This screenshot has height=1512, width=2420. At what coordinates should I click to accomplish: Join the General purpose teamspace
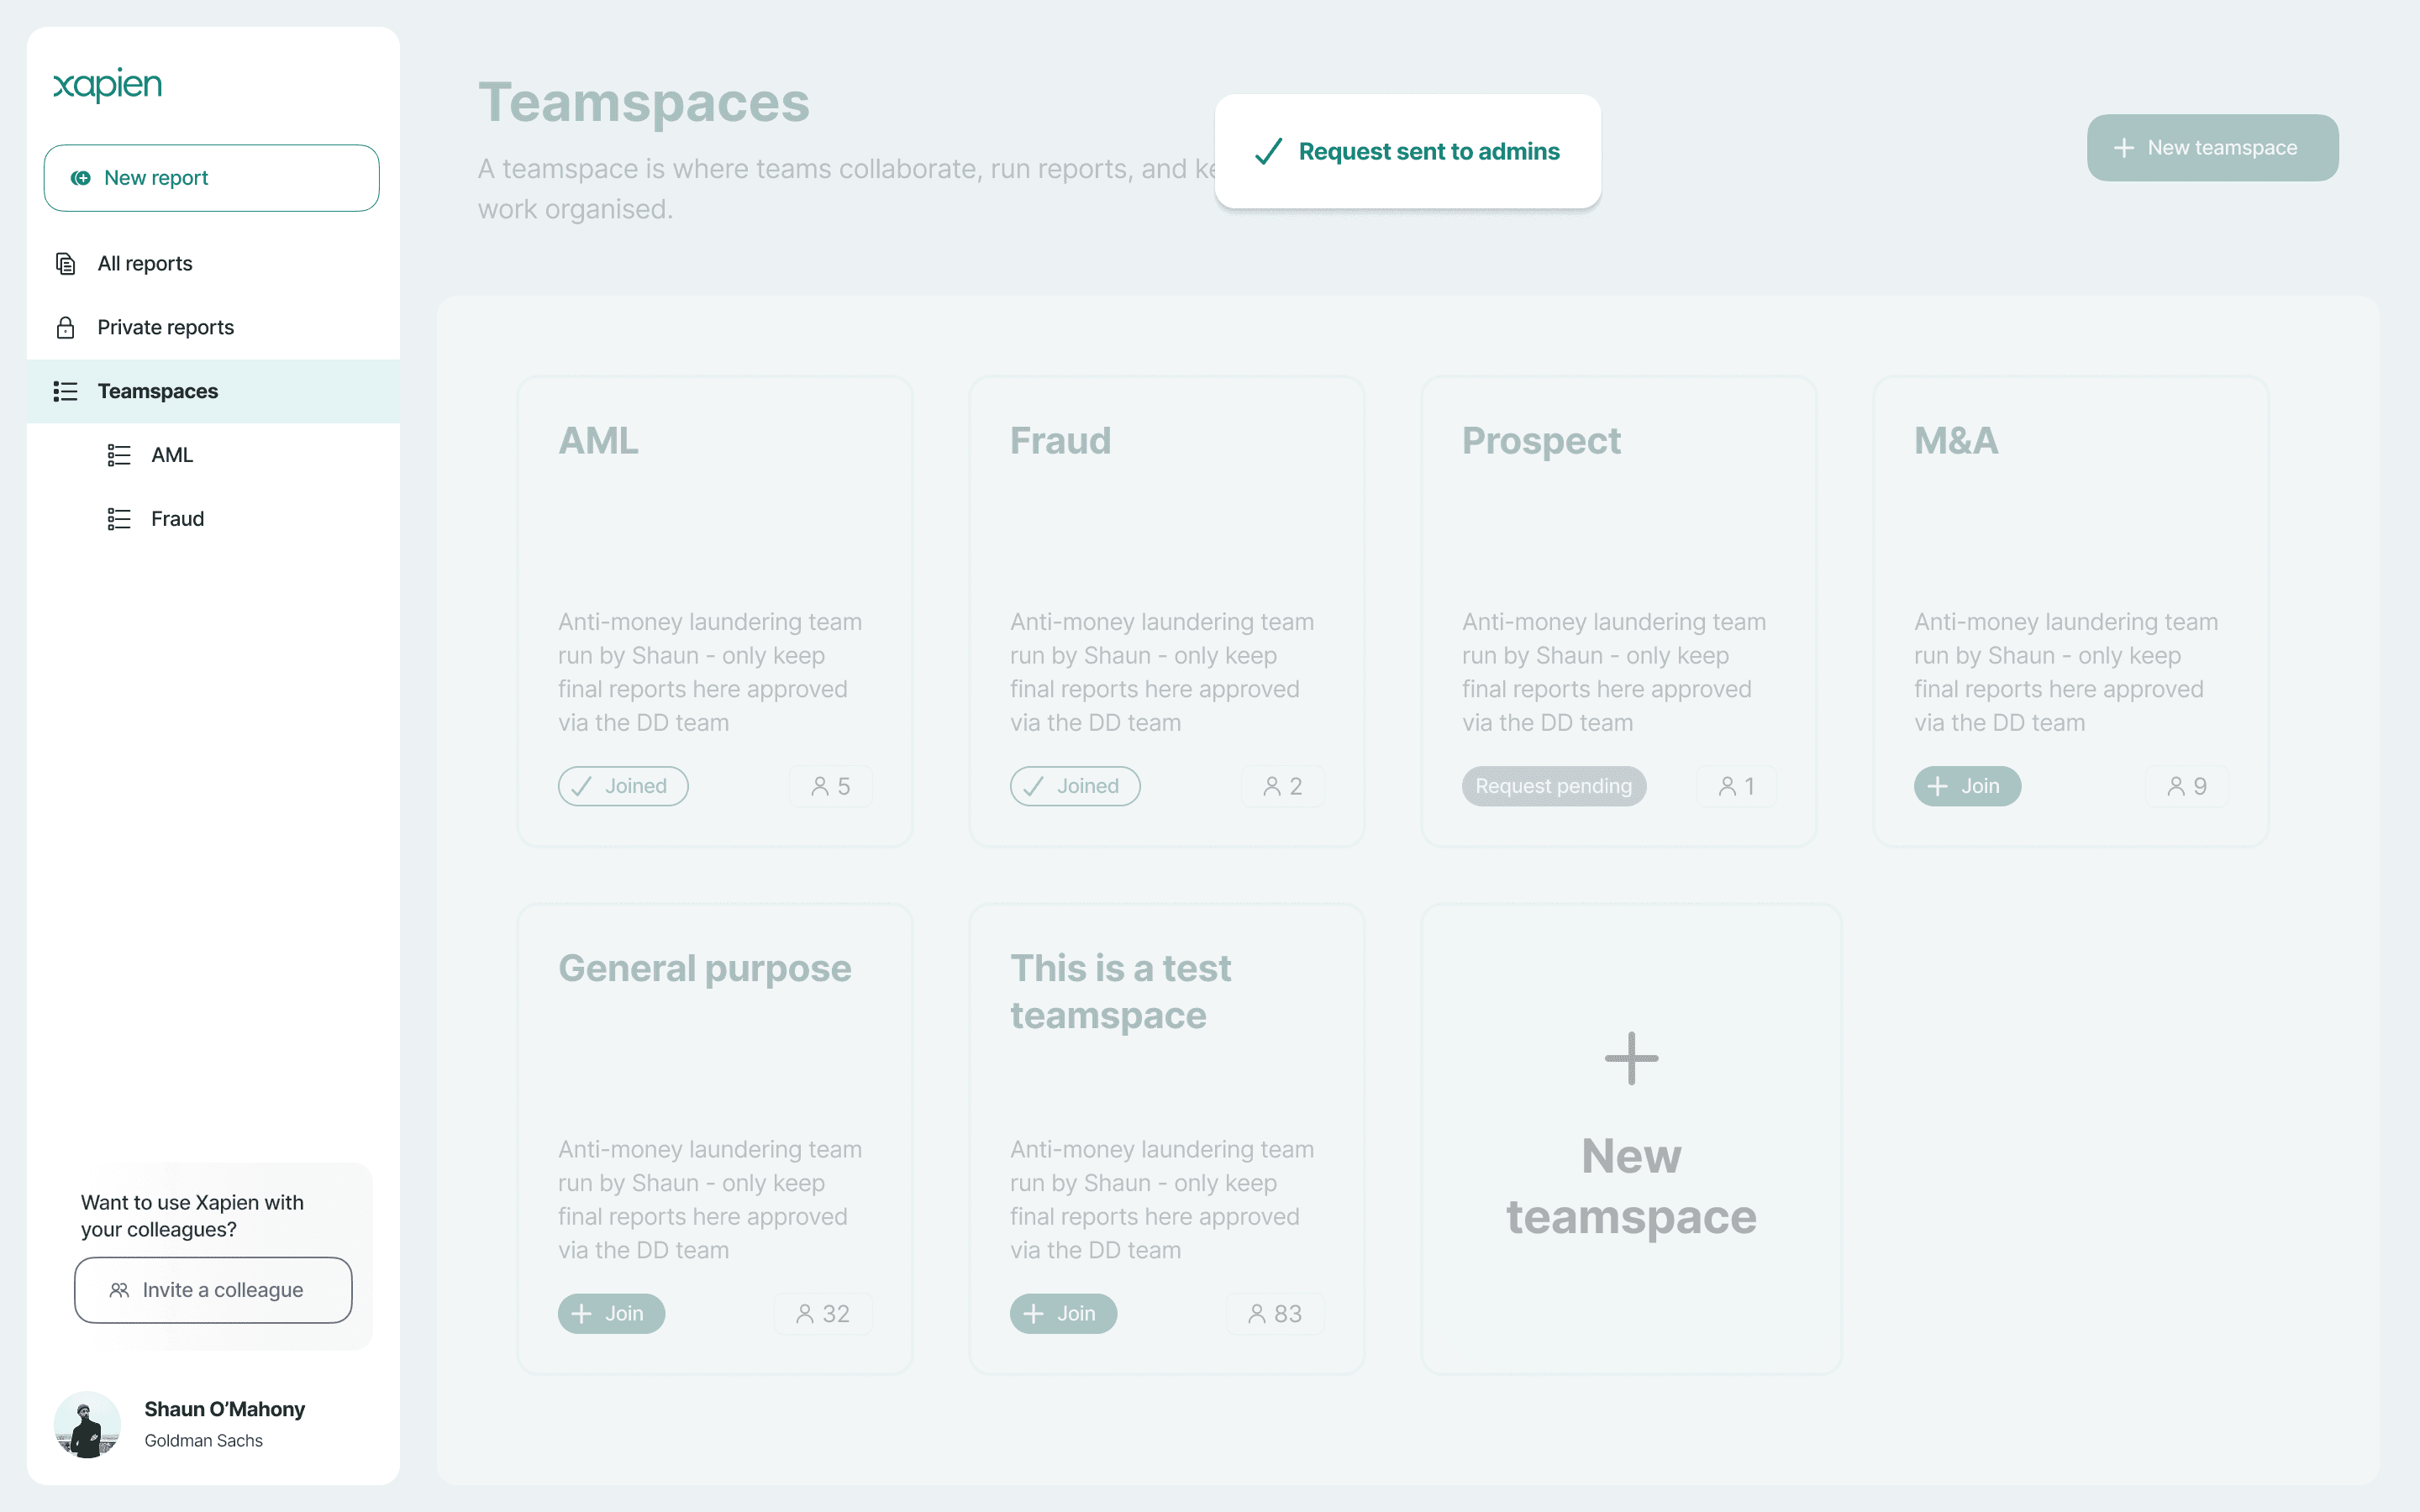(x=611, y=1314)
